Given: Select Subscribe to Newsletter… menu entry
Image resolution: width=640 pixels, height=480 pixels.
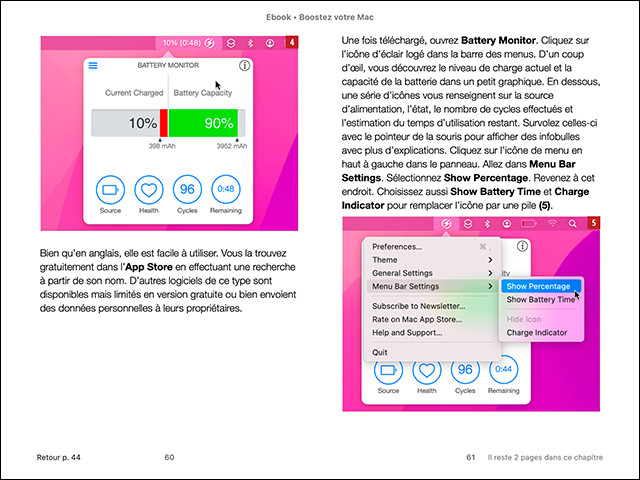Looking at the screenshot, I should click(430, 305).
